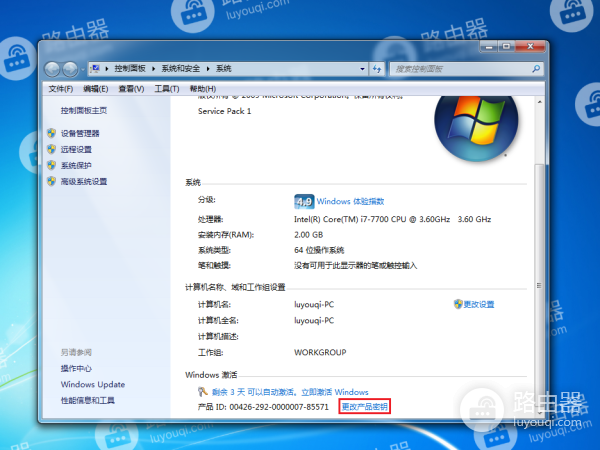
Task: Expand the arrow after 系统和安全 breadcrumb
Action: point(208,69)
